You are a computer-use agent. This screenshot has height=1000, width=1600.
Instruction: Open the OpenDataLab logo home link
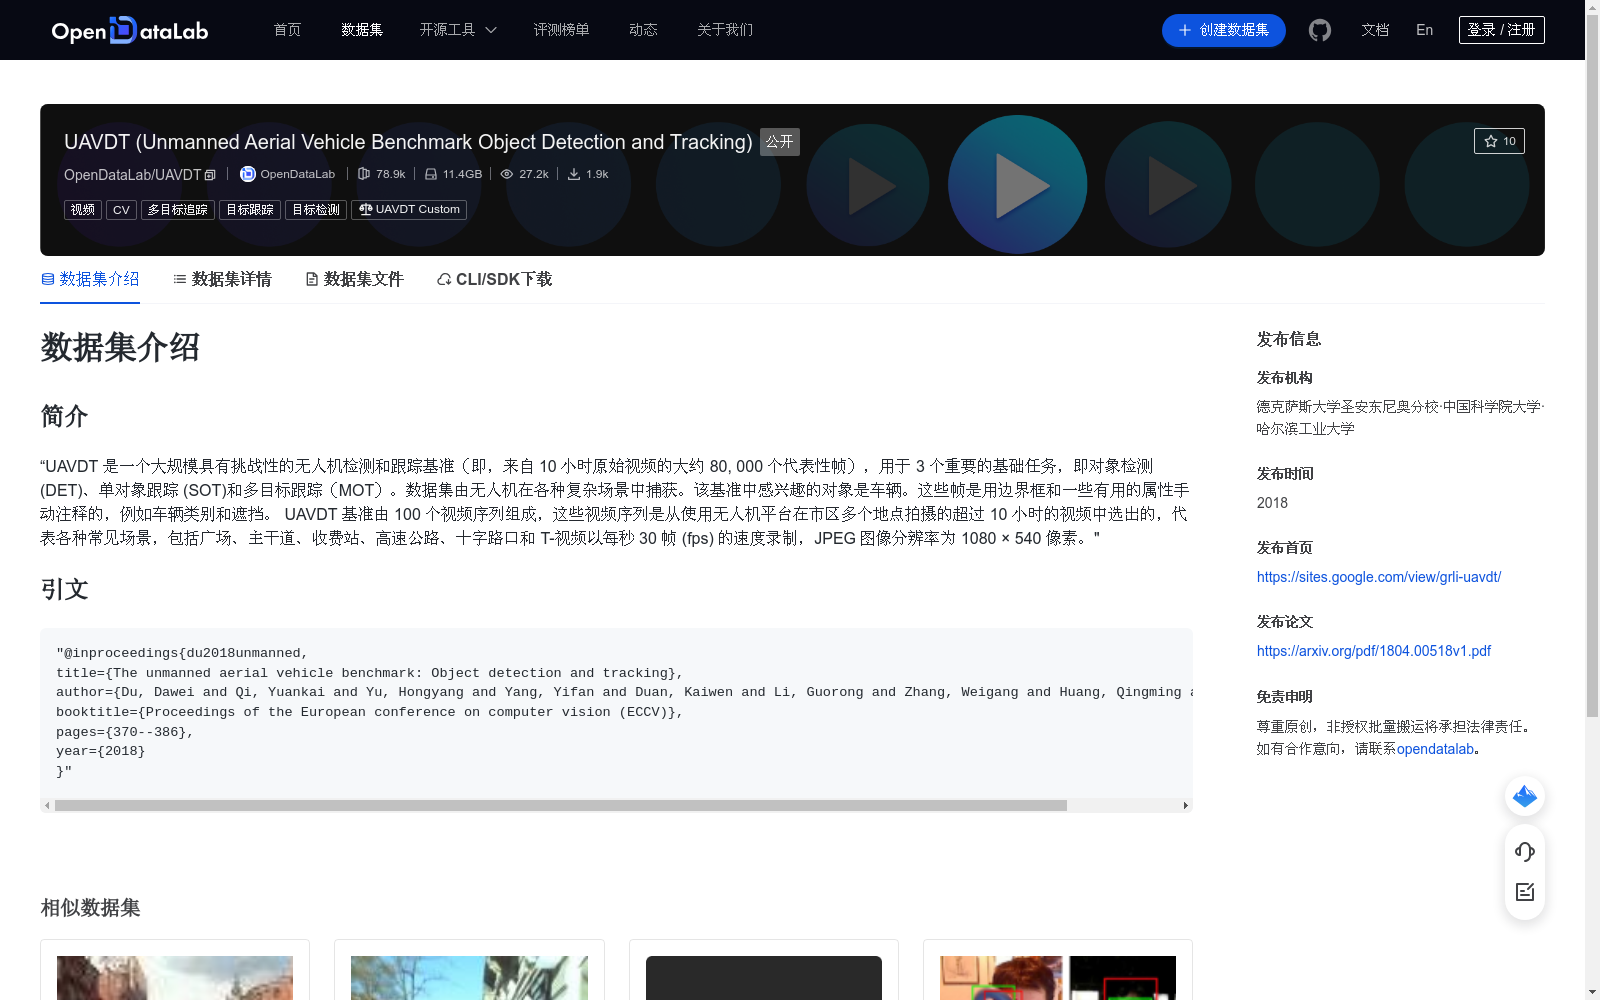coord(130,30)
